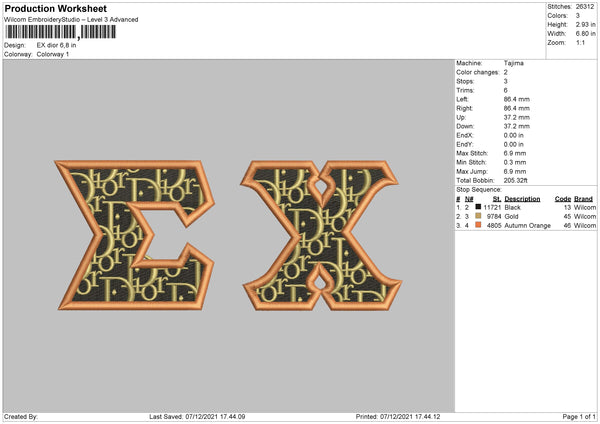Click the stitch count "11721" for Black
This screenshot has height=424, width=600.
pyautogui.click(x=492, y=207)
